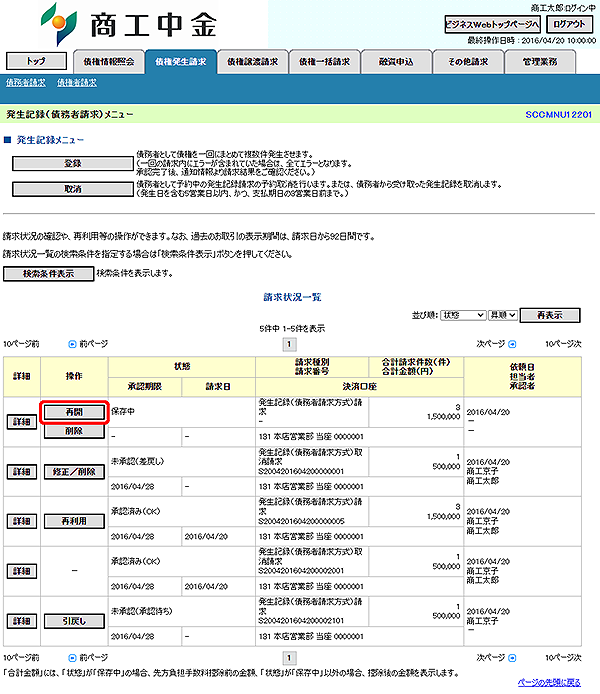Click top 10ページ前 link

[x=21, y=344]
